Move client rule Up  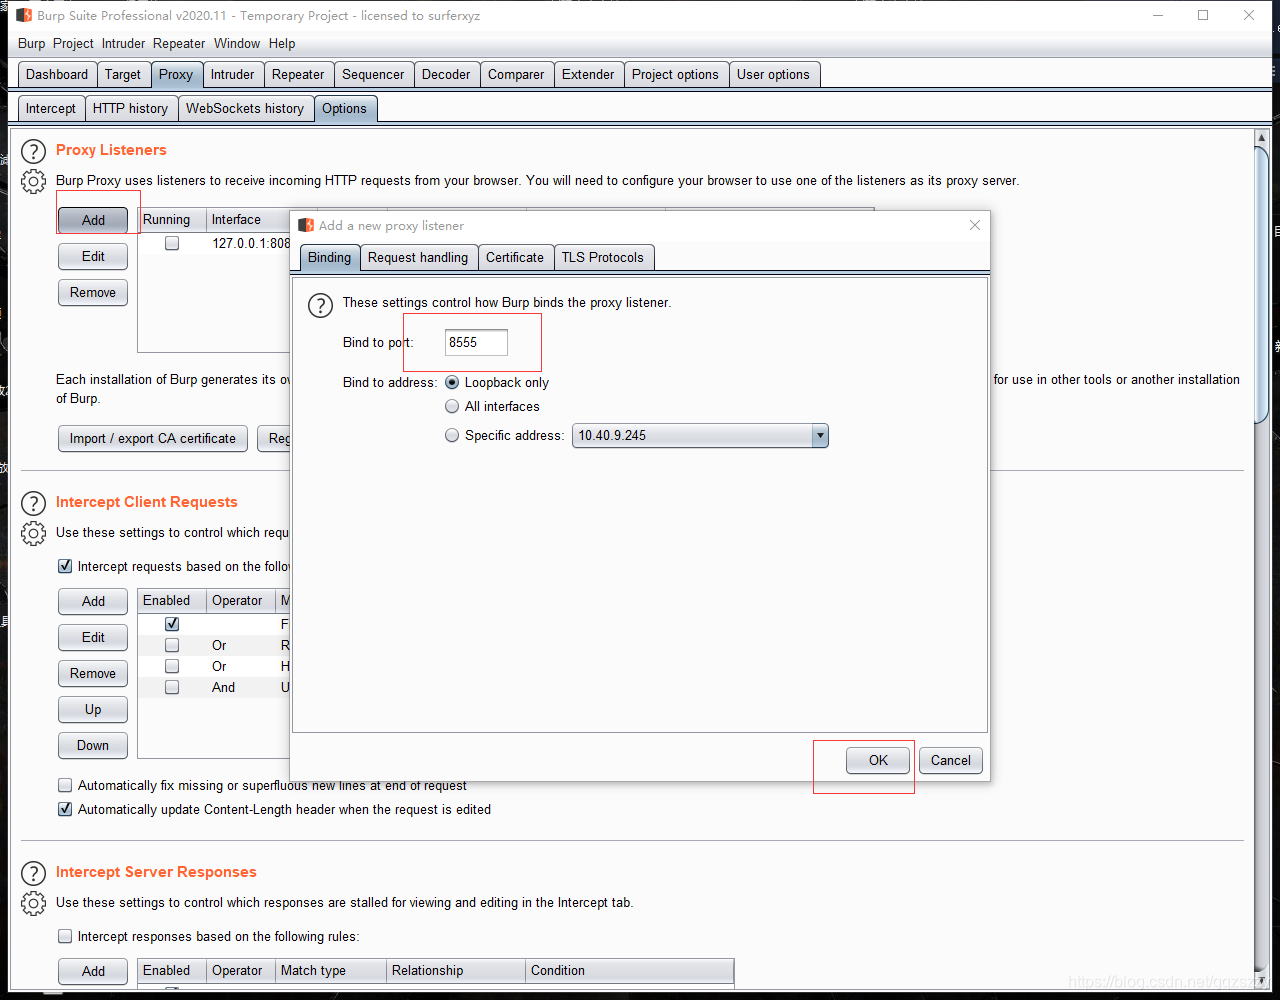93,709
